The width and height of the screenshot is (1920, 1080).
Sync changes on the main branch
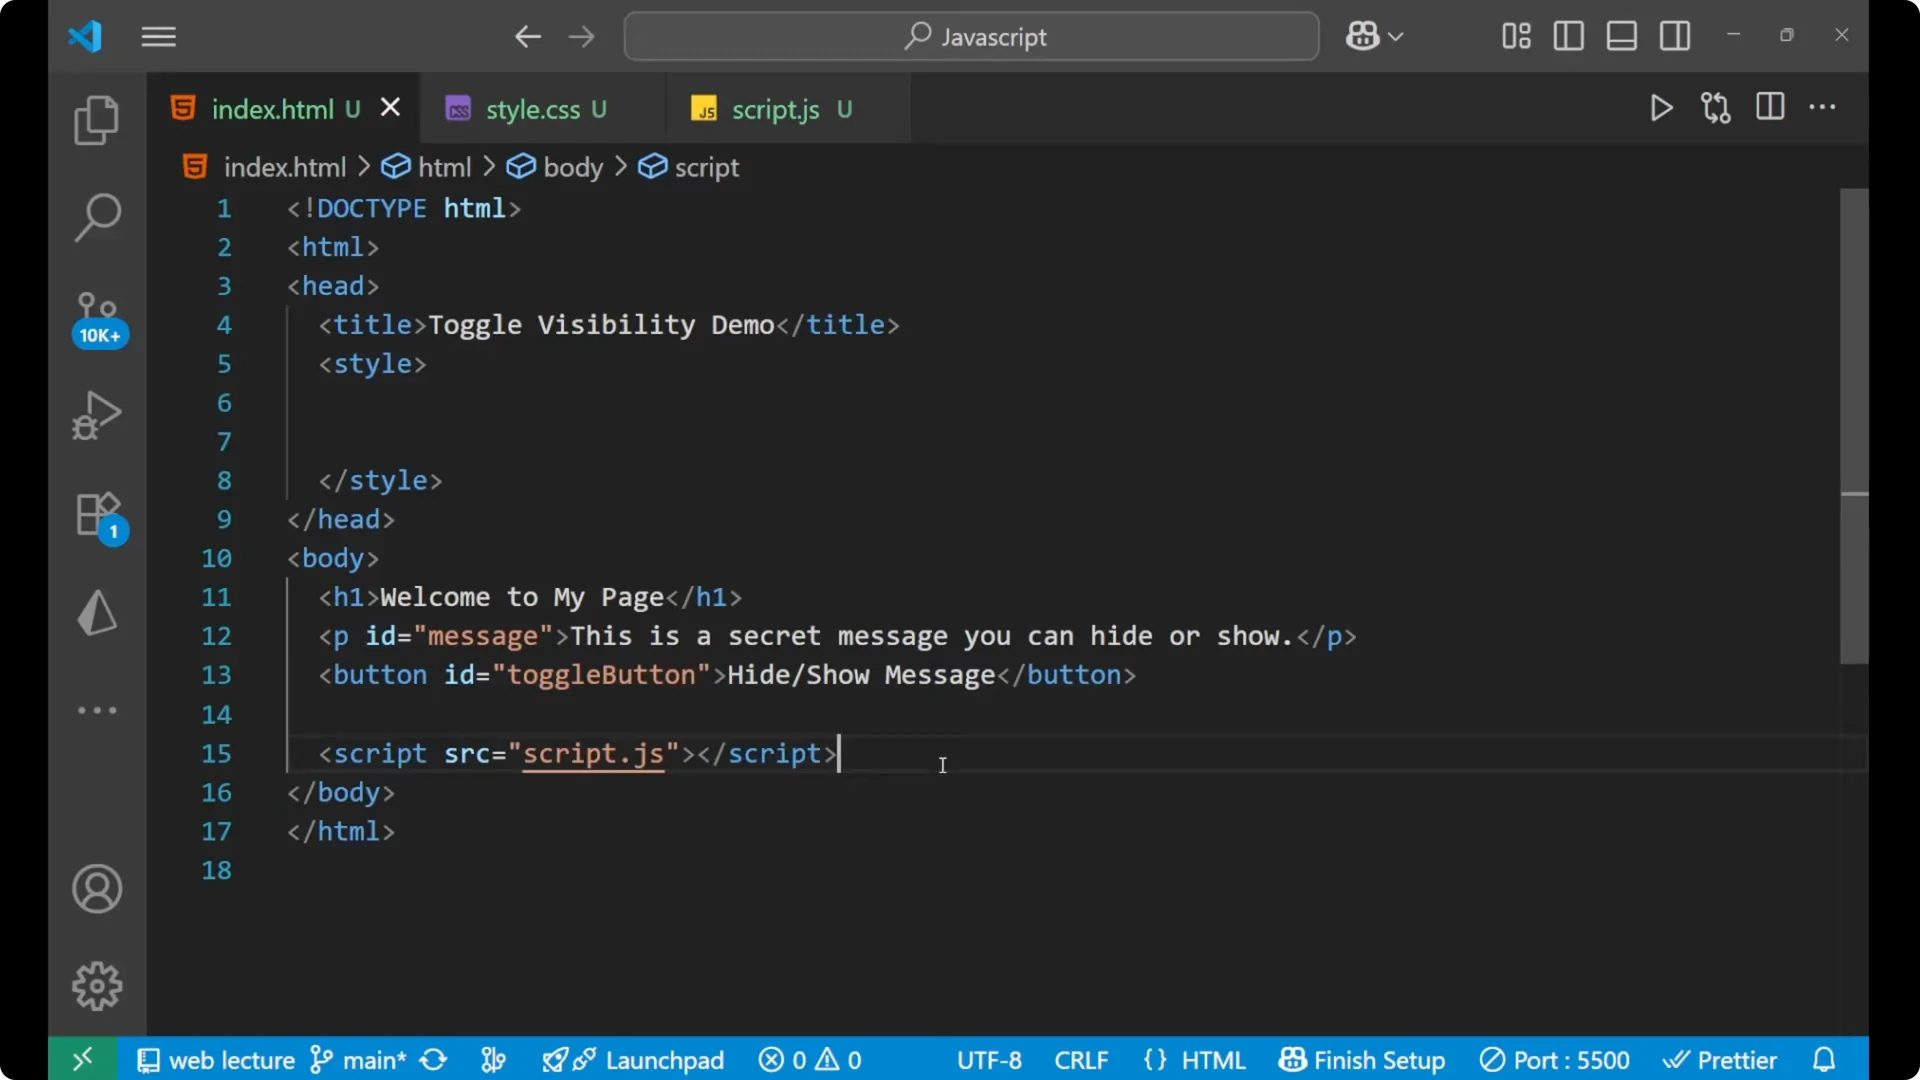pos(432,1059)
